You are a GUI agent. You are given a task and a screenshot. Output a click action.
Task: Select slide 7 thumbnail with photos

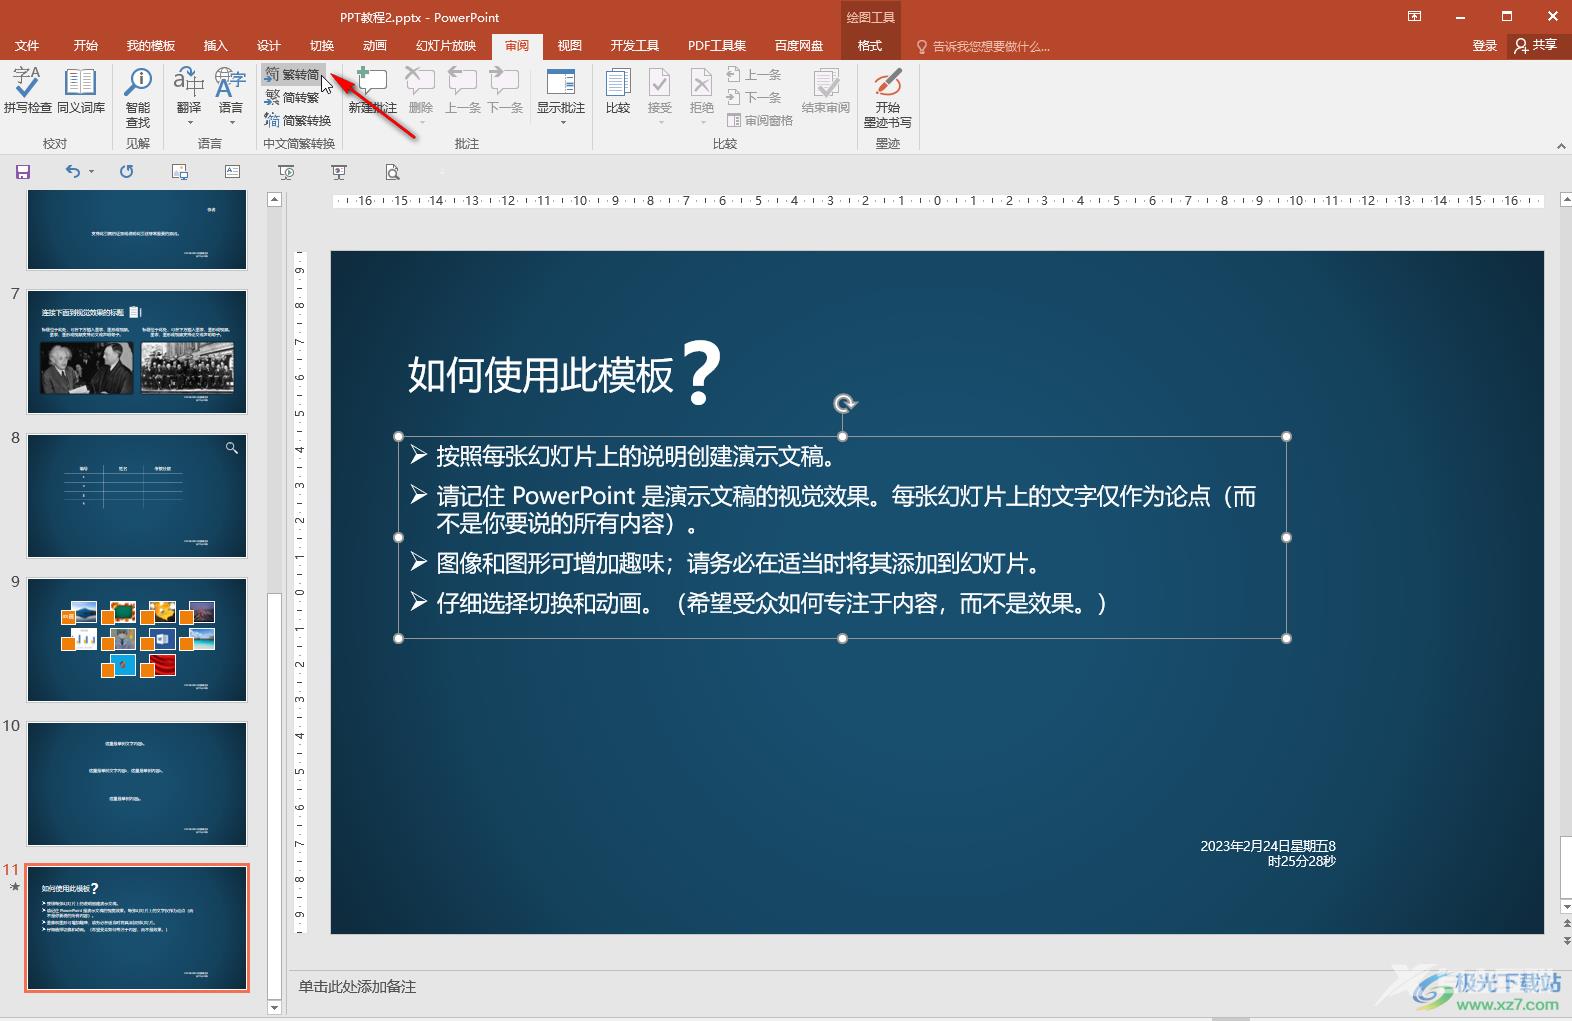(x=137, y=352)
